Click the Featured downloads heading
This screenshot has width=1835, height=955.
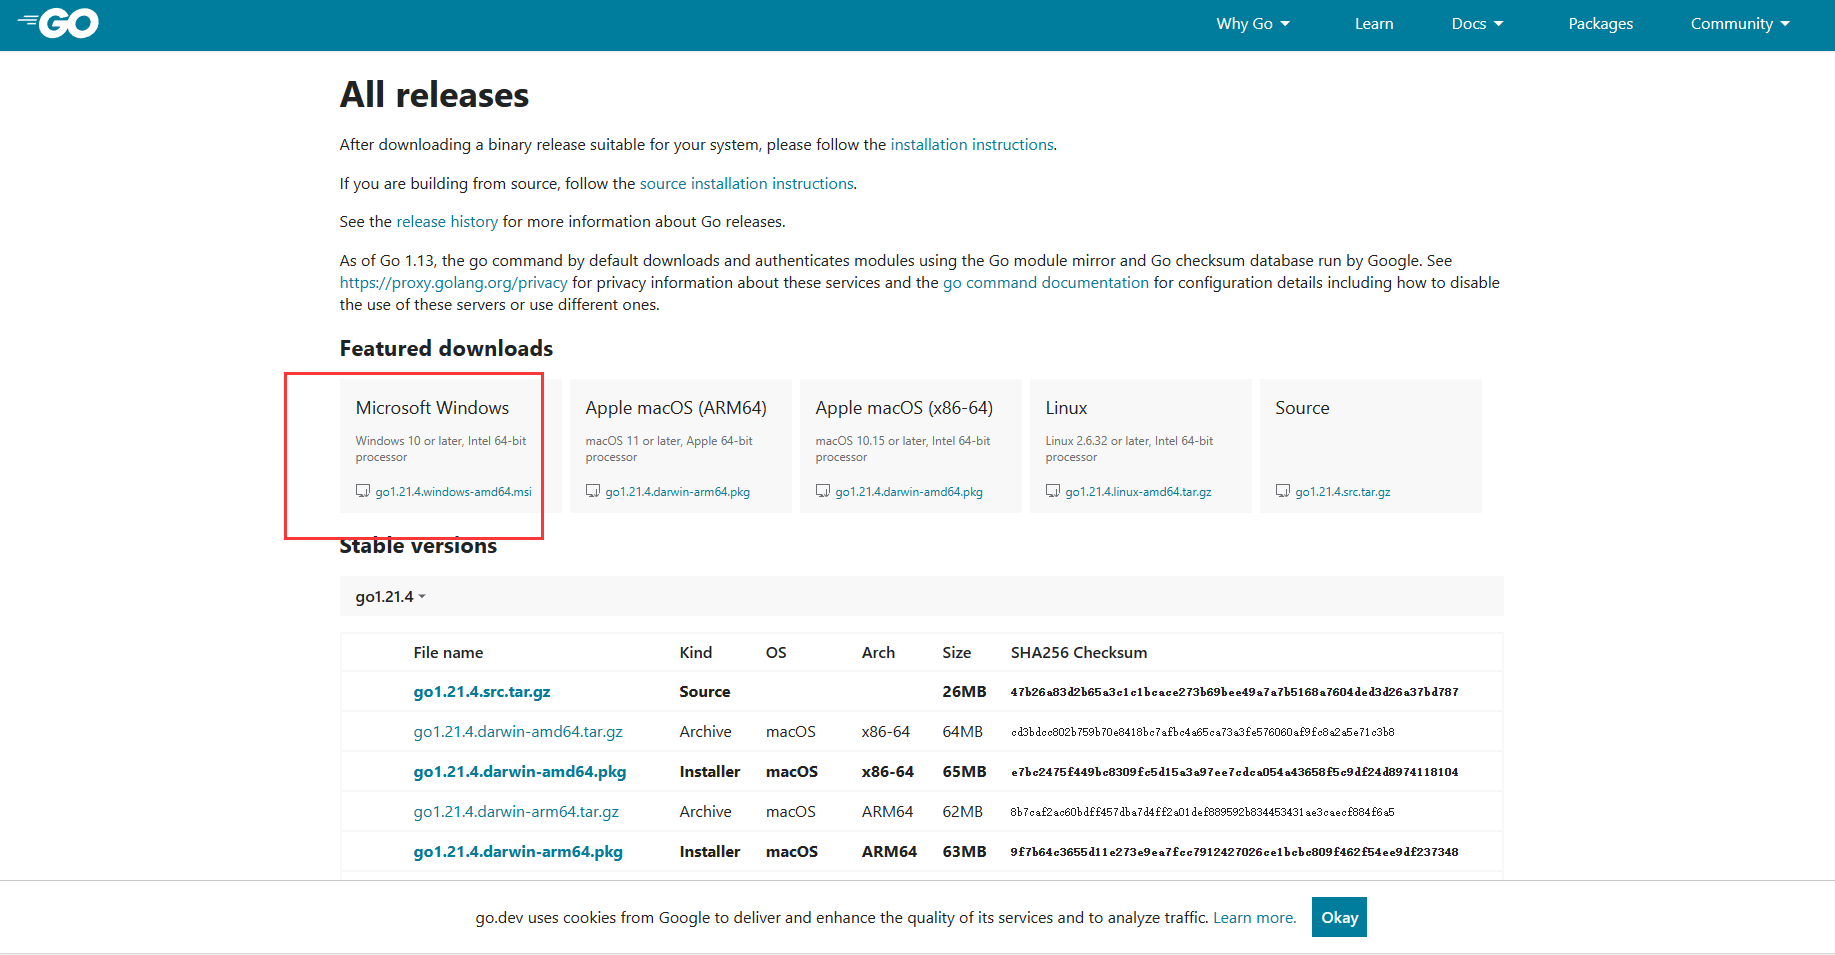[x=446, y=348]
